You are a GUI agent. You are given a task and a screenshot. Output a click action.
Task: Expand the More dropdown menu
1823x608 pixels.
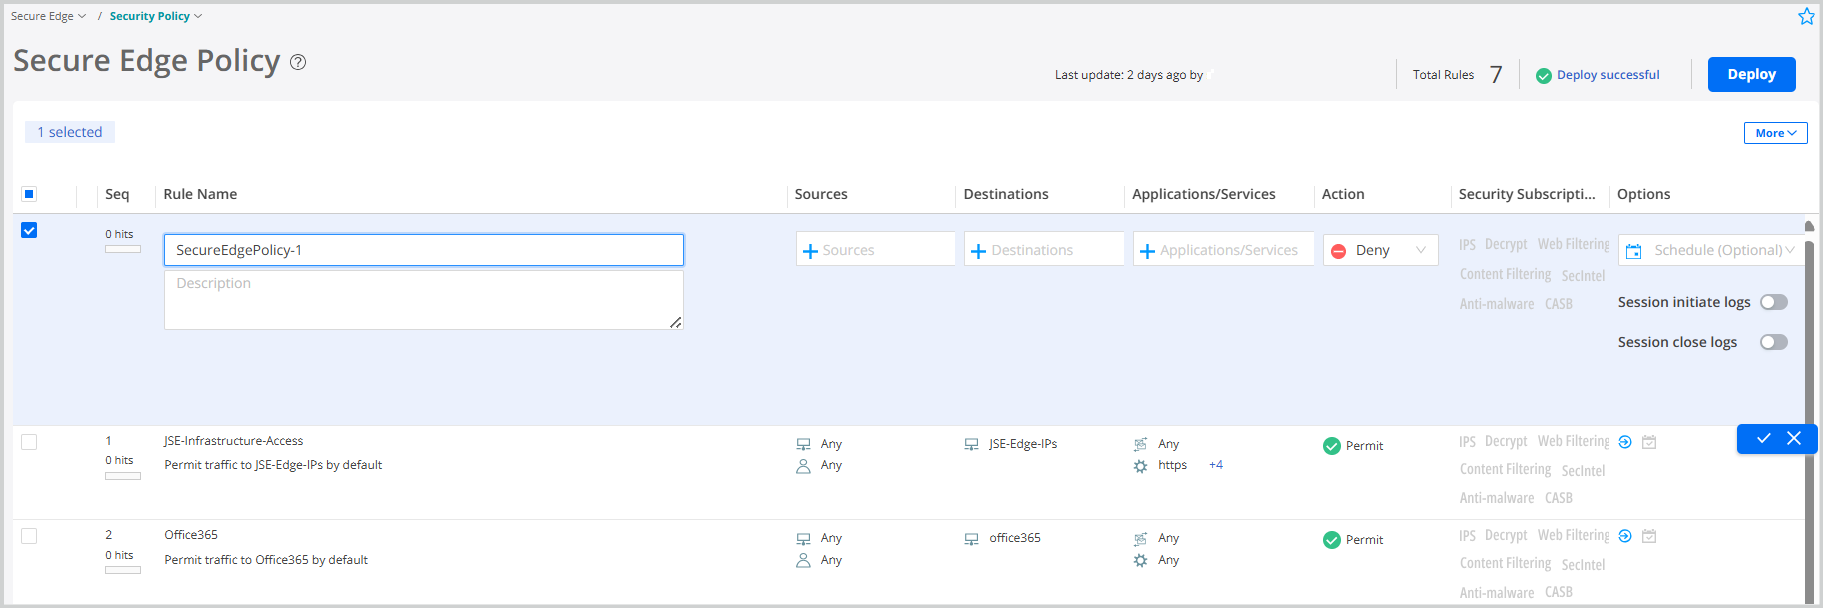(1775, 133)
